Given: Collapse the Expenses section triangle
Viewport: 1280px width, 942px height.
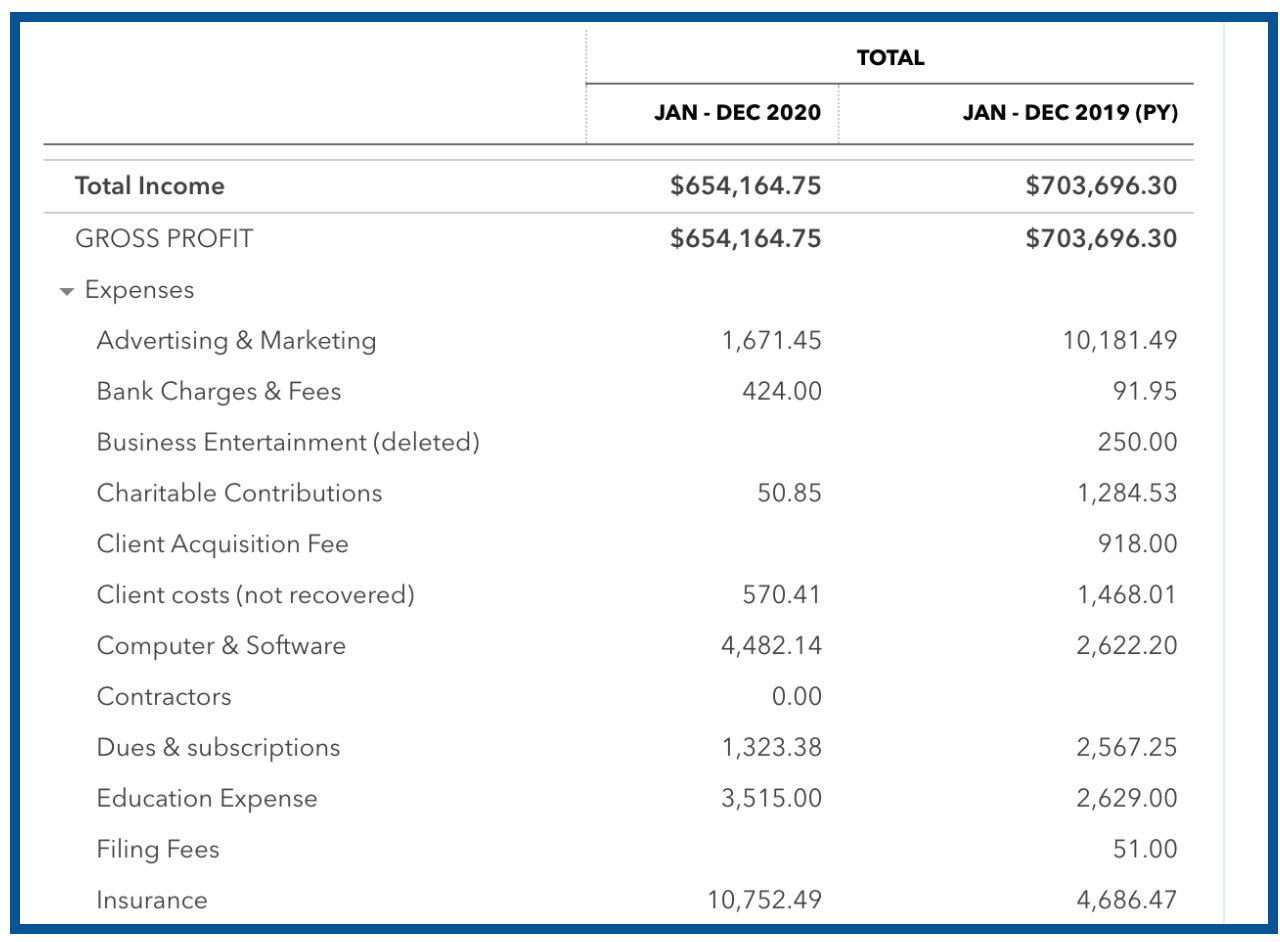Looking at the screenshot, I should (x=67, y=292).
